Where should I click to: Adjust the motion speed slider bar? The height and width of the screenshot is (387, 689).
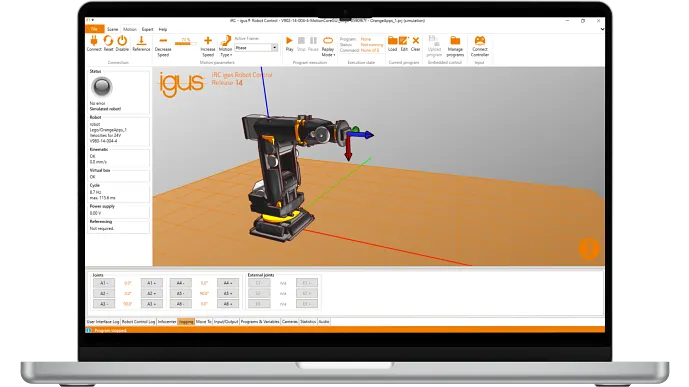[185, 43]
